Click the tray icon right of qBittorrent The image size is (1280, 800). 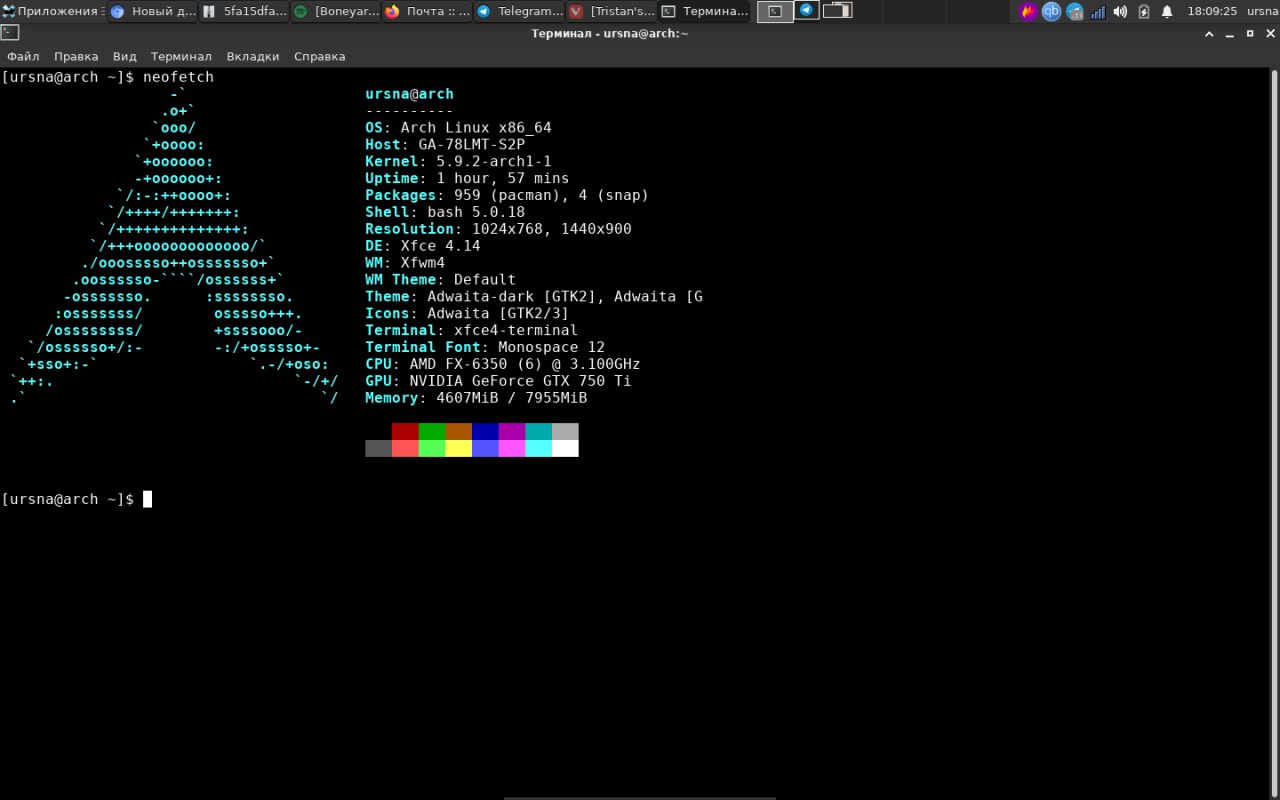(x=1074, y=11)
